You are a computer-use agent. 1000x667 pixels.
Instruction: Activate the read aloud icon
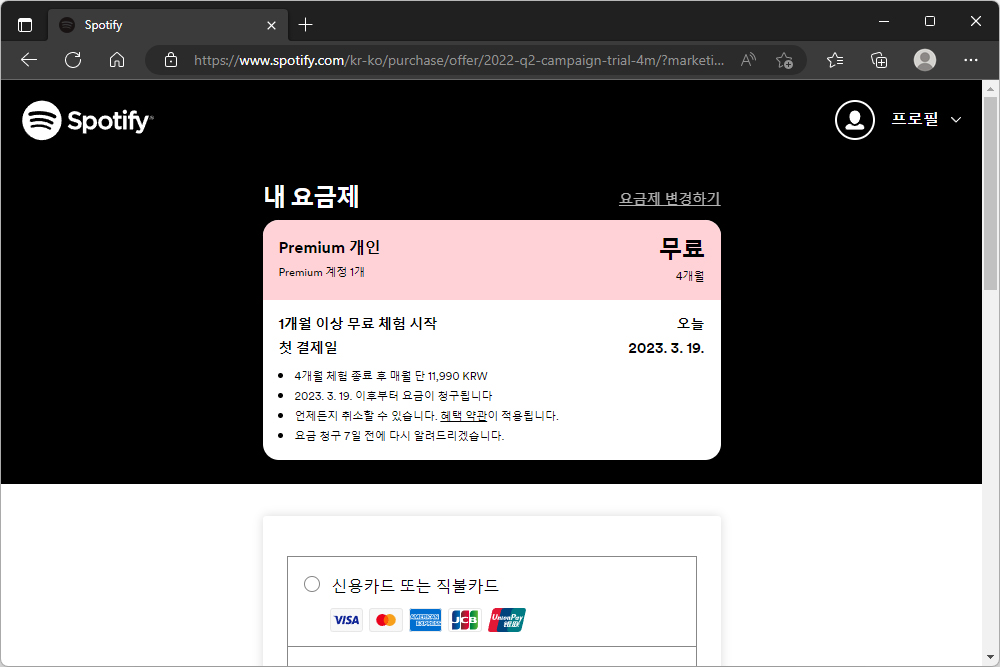[748, 60]
